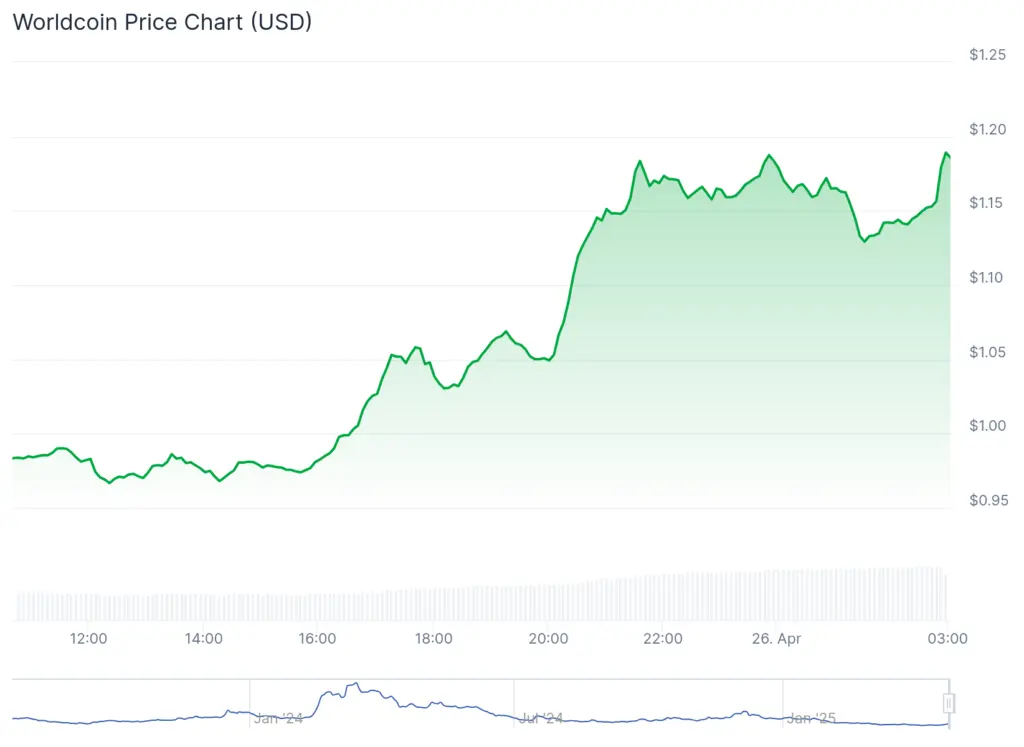Click the Jan '25 navigator label
This screenshot has height=747, width=1024.
point(810,718)
